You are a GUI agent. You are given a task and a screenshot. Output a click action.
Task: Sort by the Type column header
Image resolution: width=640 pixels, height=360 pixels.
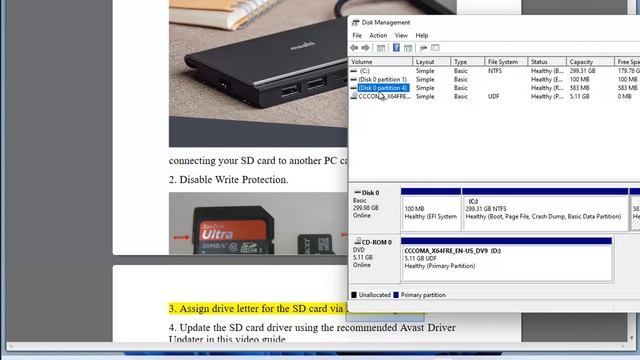point(467,62)
